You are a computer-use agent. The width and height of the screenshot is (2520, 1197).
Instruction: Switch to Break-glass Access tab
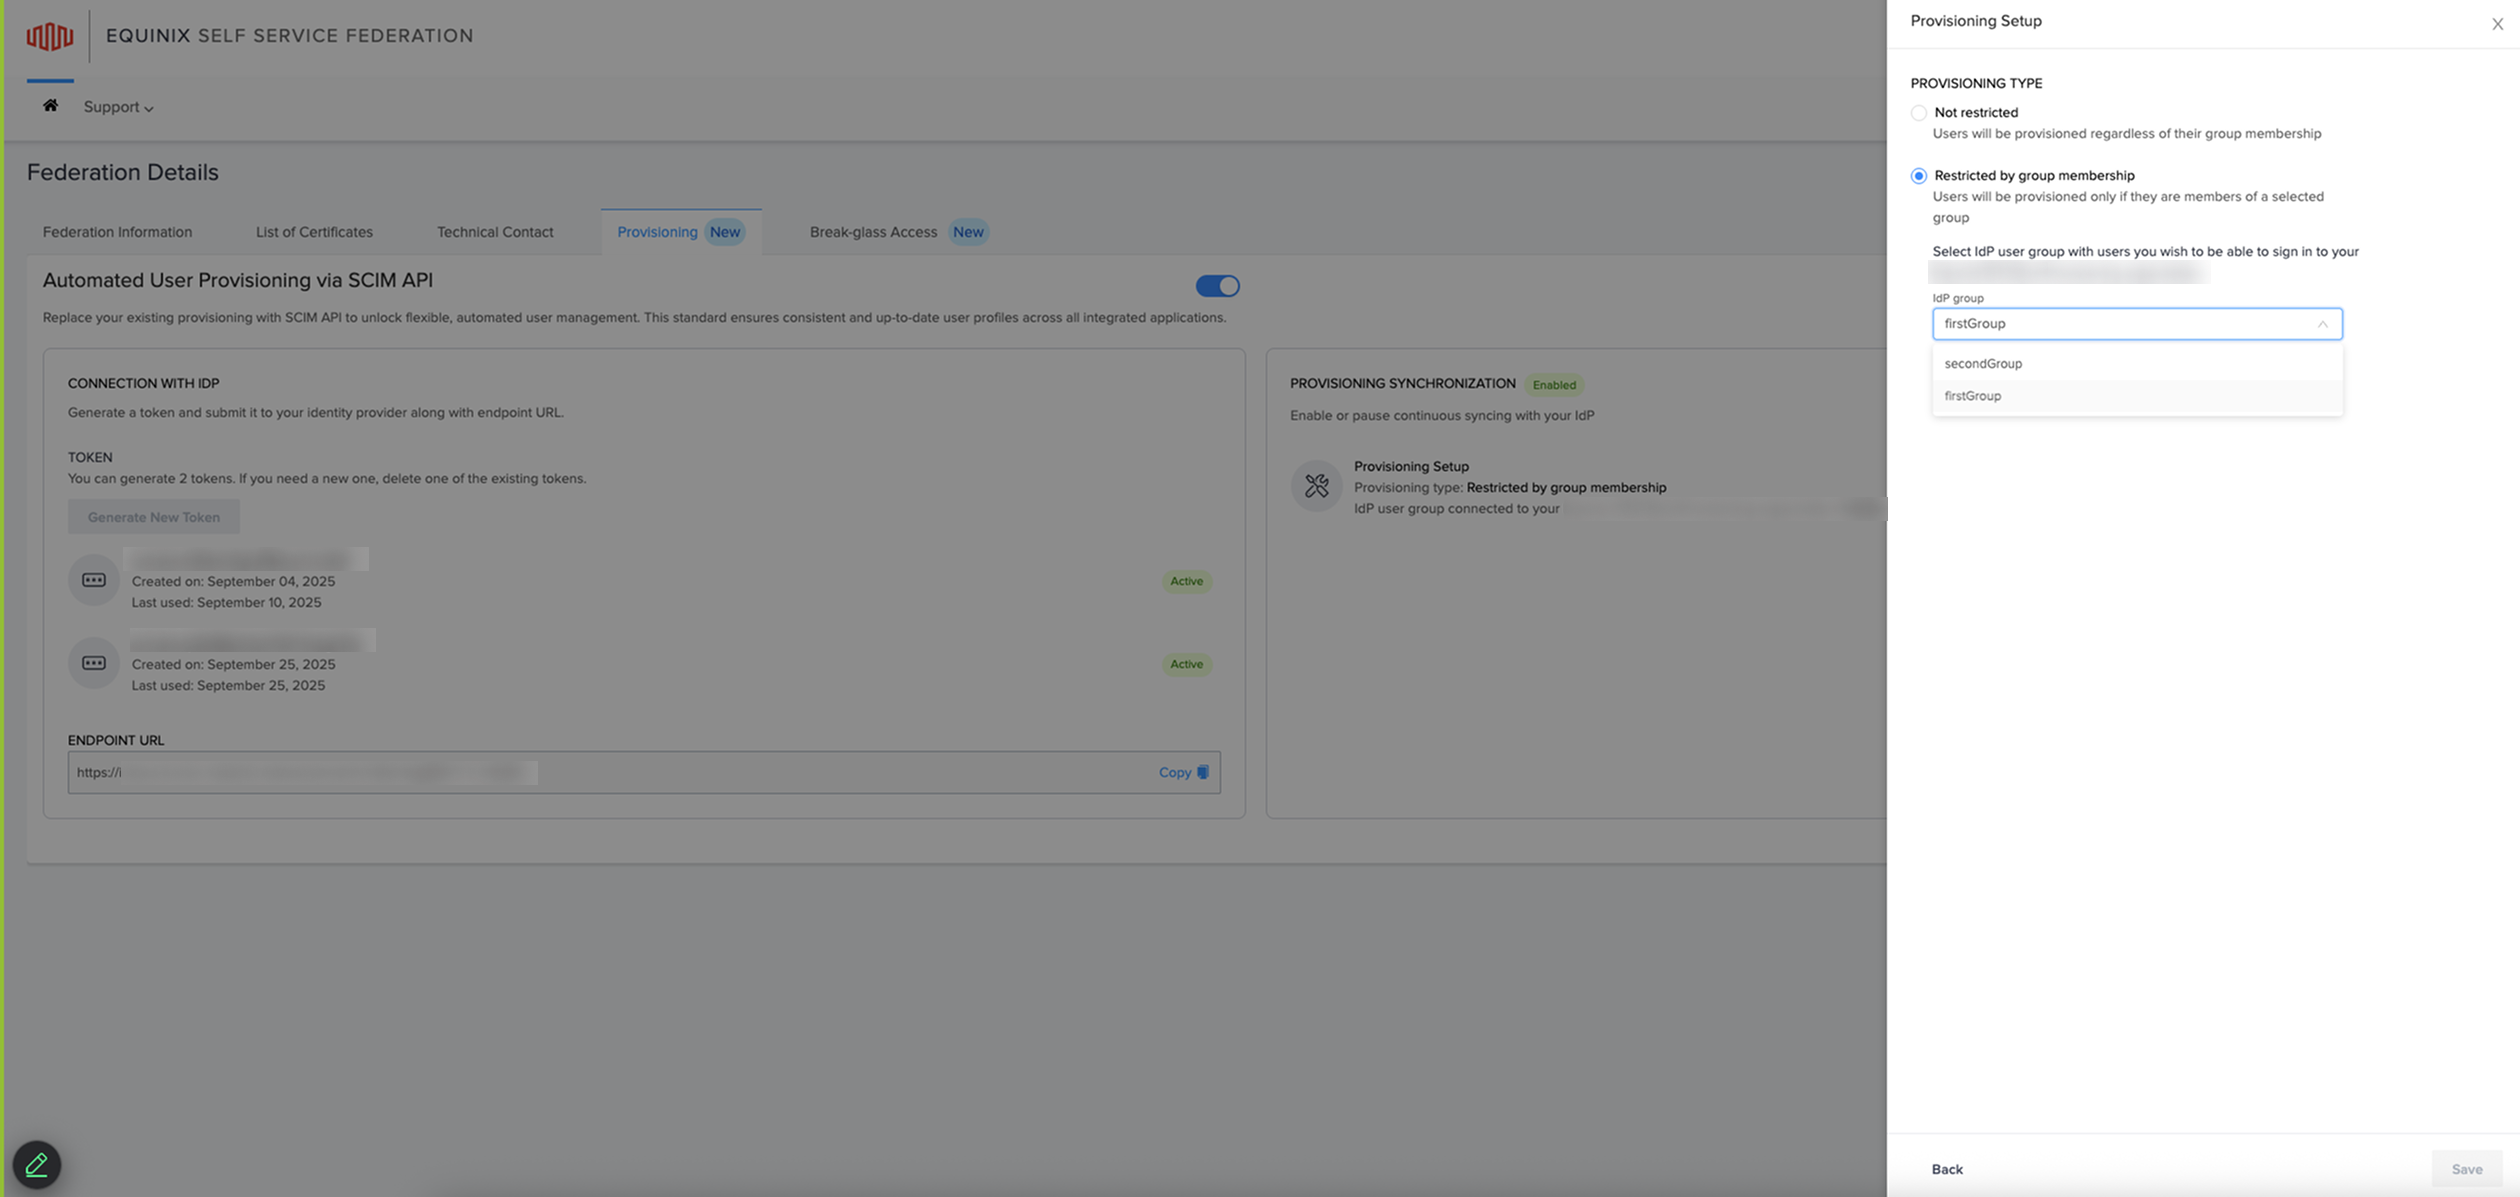[873, 232]
